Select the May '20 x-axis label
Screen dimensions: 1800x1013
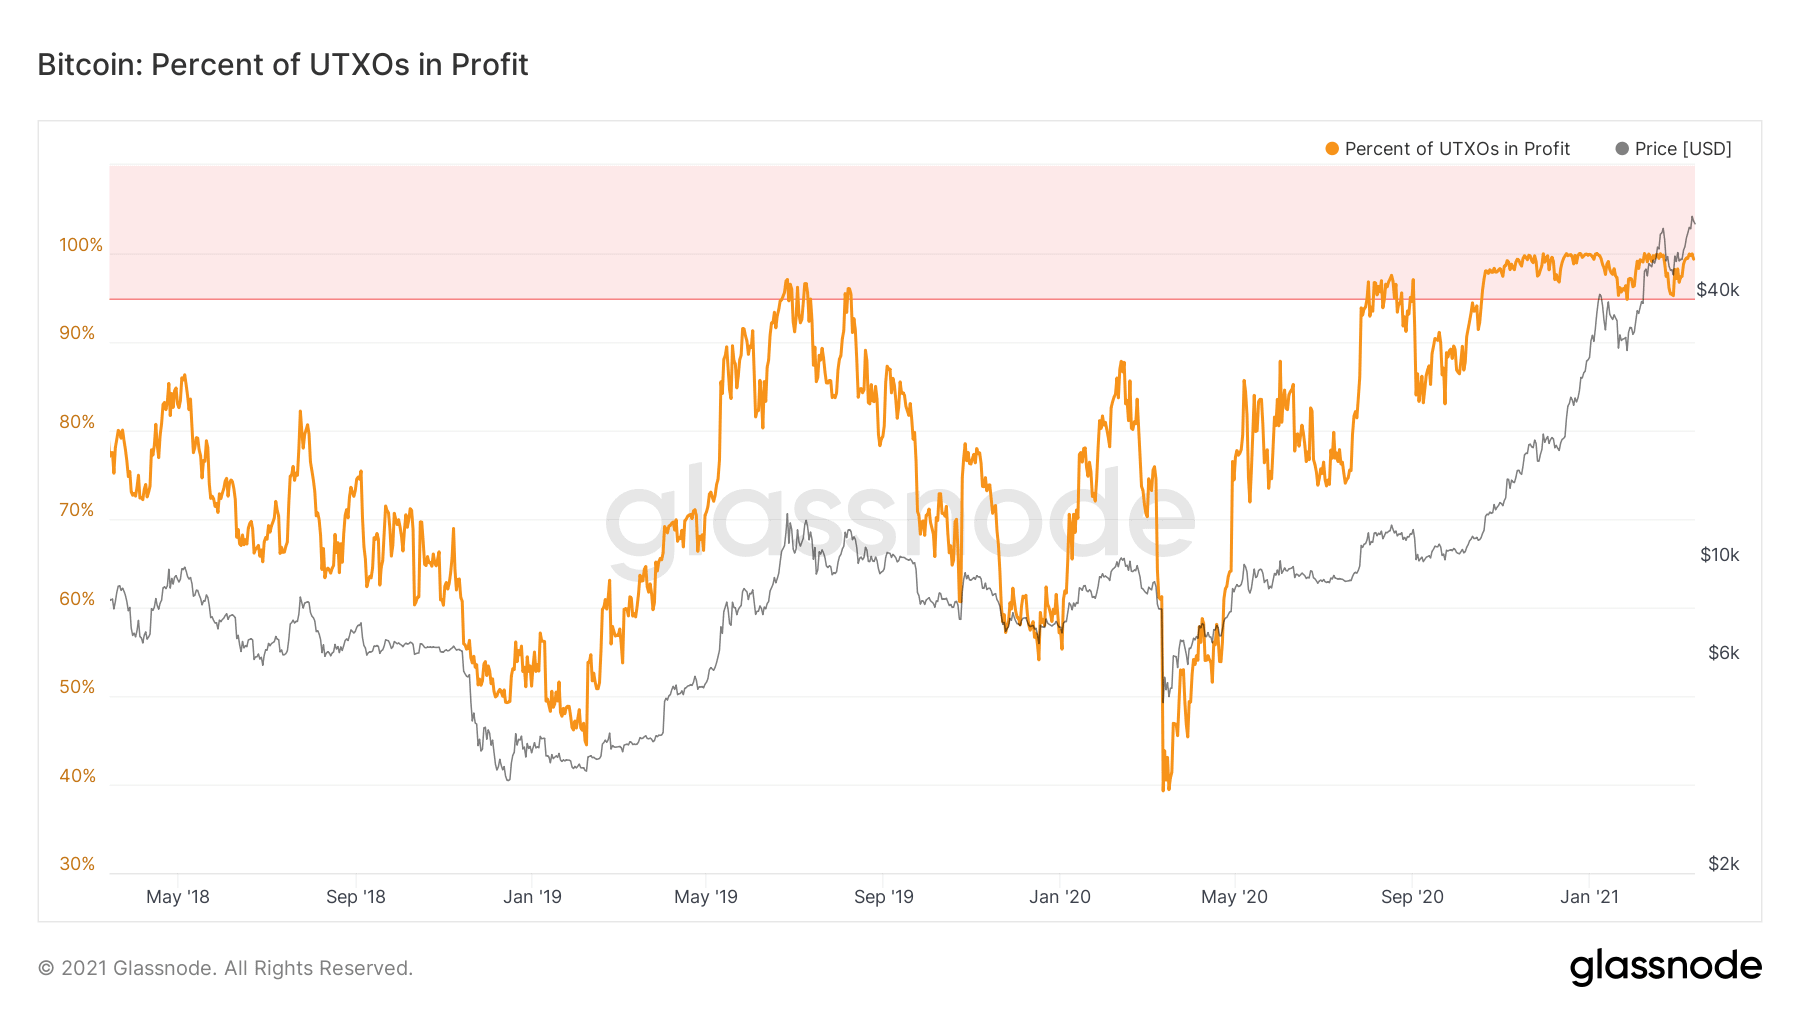pos(1234,897)
